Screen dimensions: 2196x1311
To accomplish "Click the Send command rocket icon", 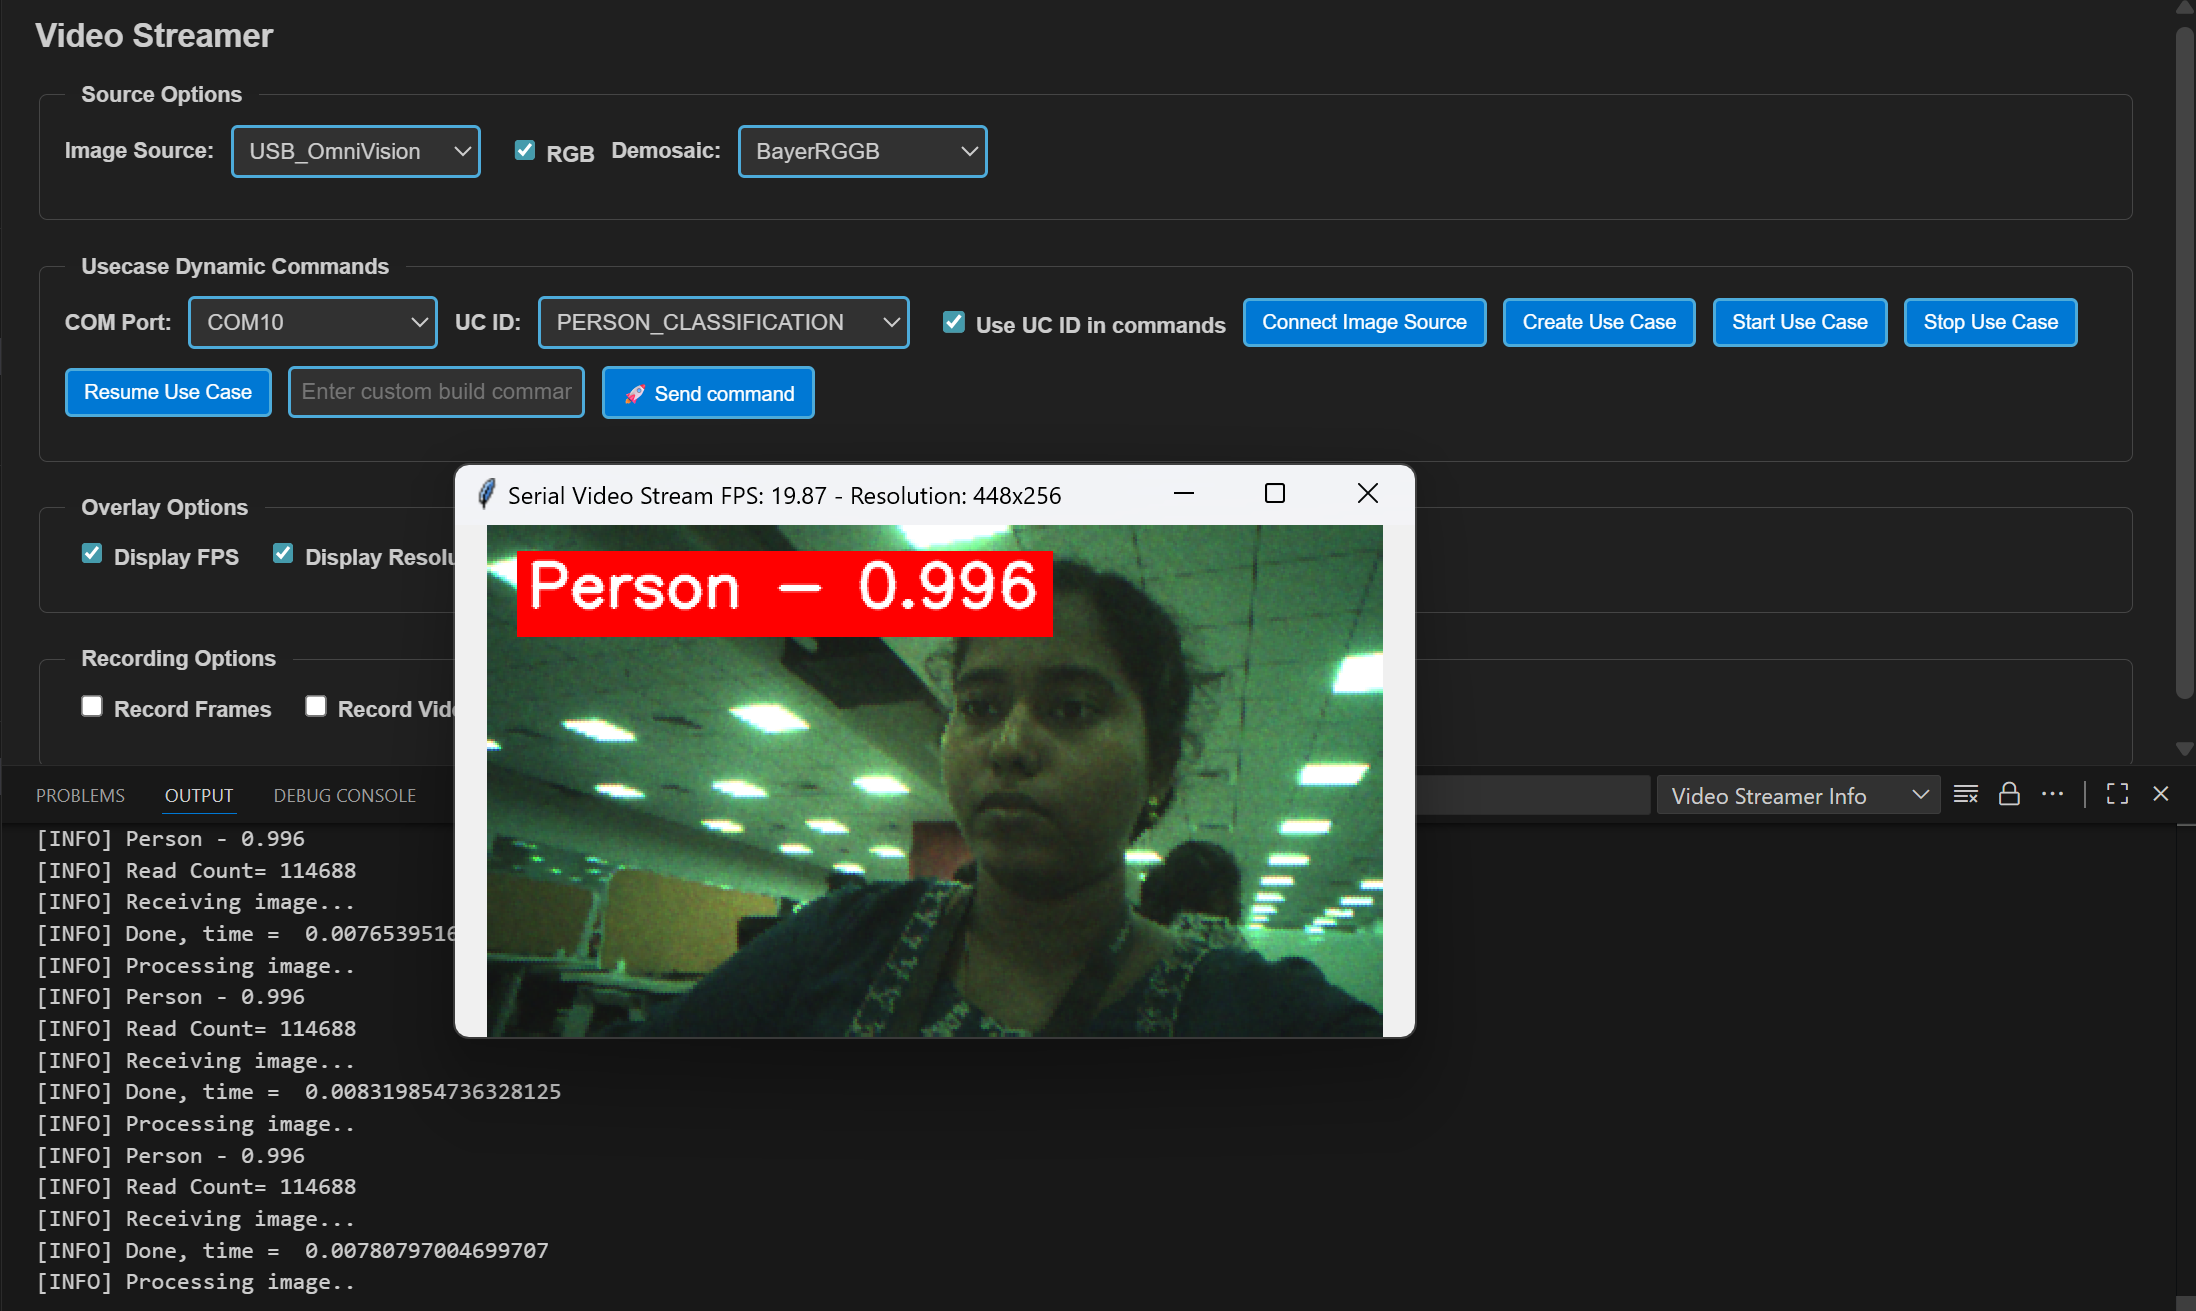I will pos(635,394).
